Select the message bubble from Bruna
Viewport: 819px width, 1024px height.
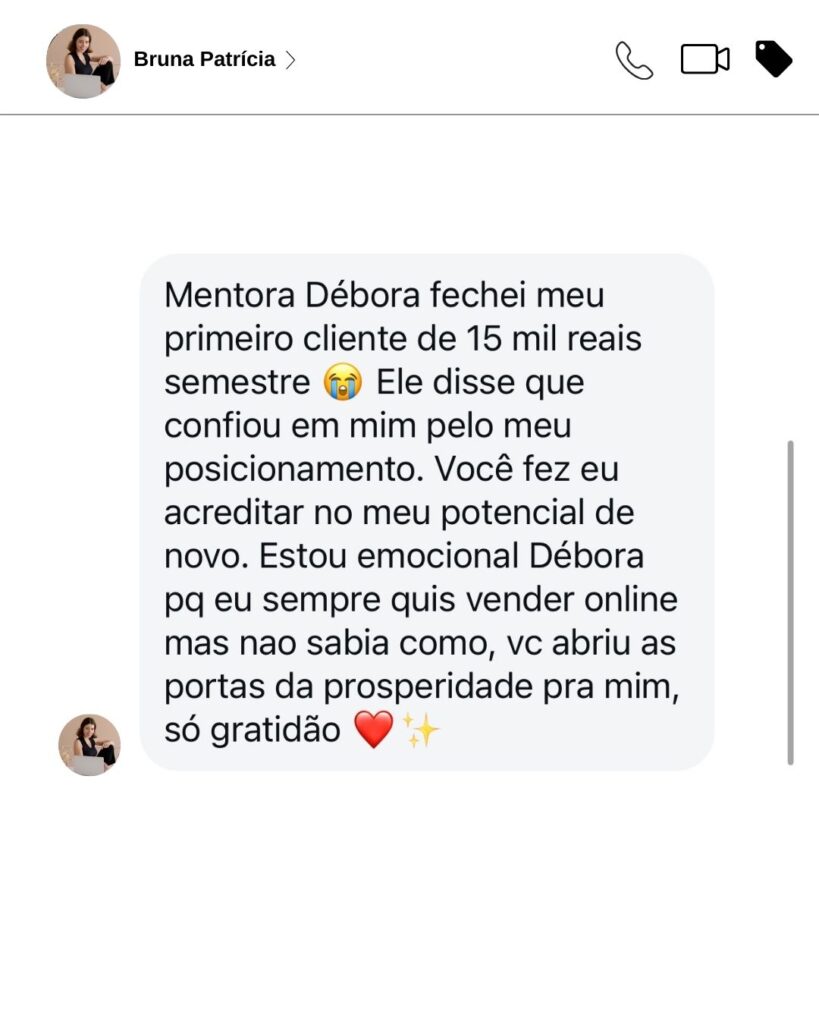click(x=427, y=512)
